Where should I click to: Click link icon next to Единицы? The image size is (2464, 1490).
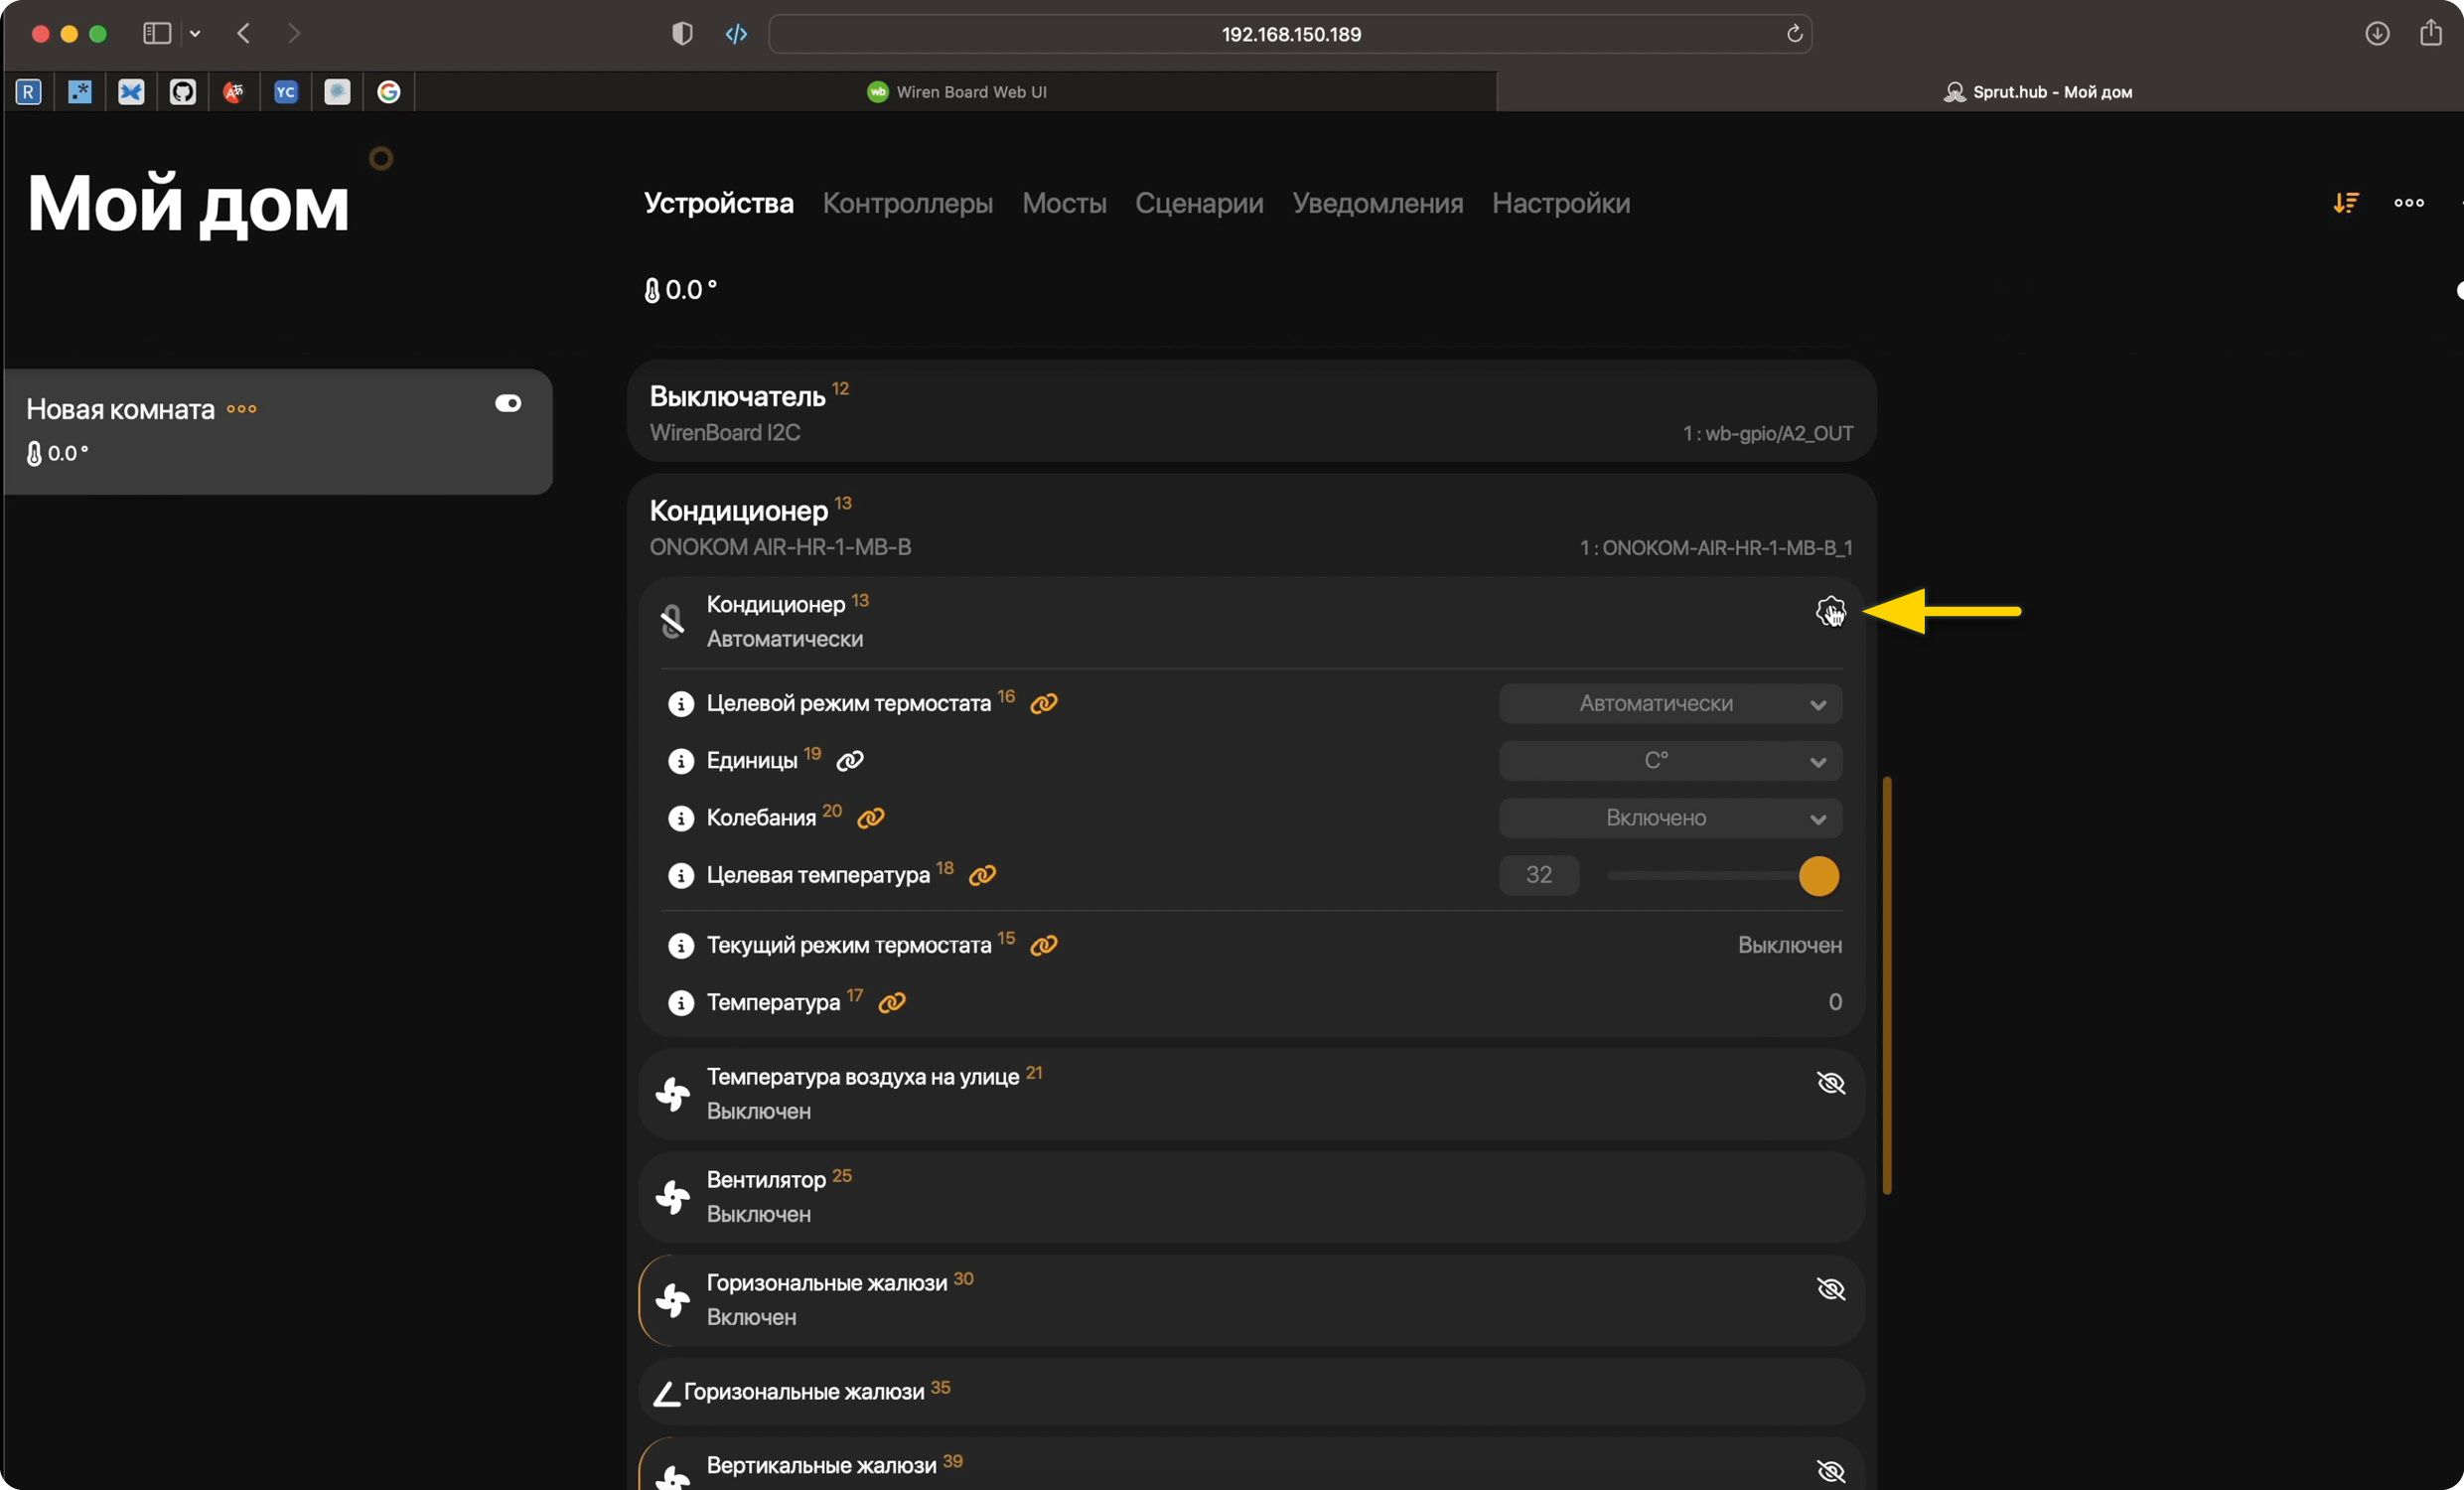pos(849,761)
